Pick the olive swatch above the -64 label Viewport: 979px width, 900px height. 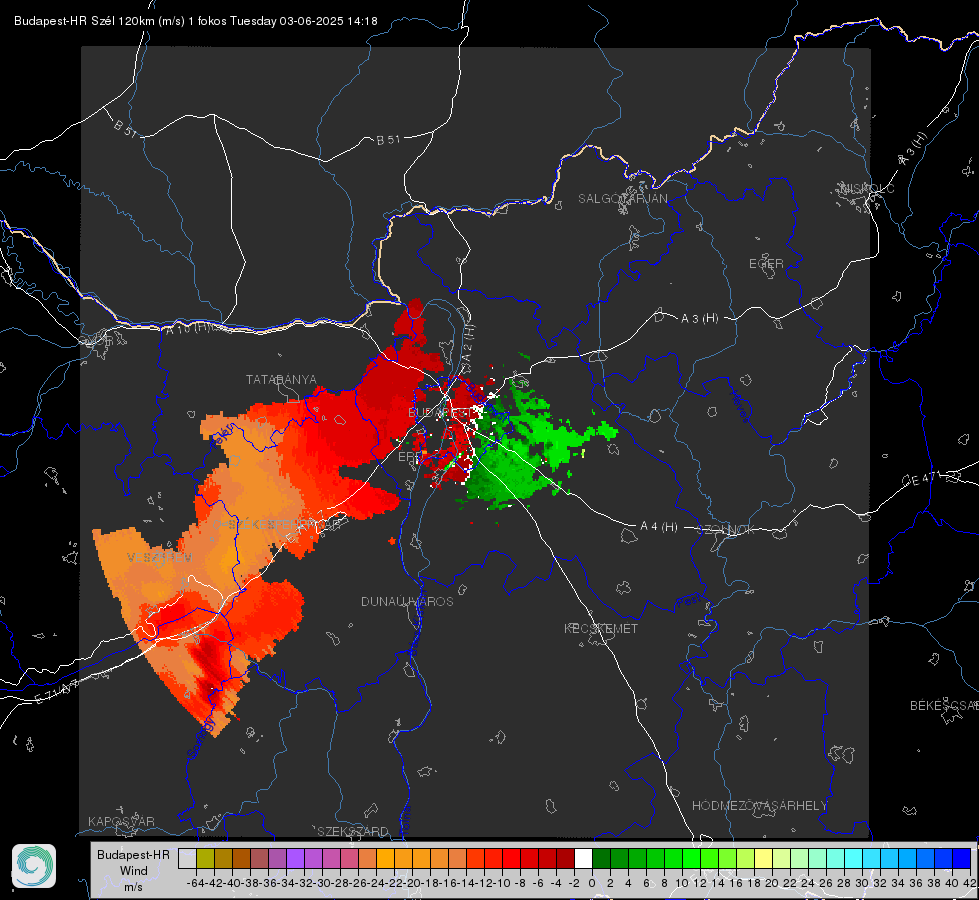pyautogui.click(x=205, y=858)
